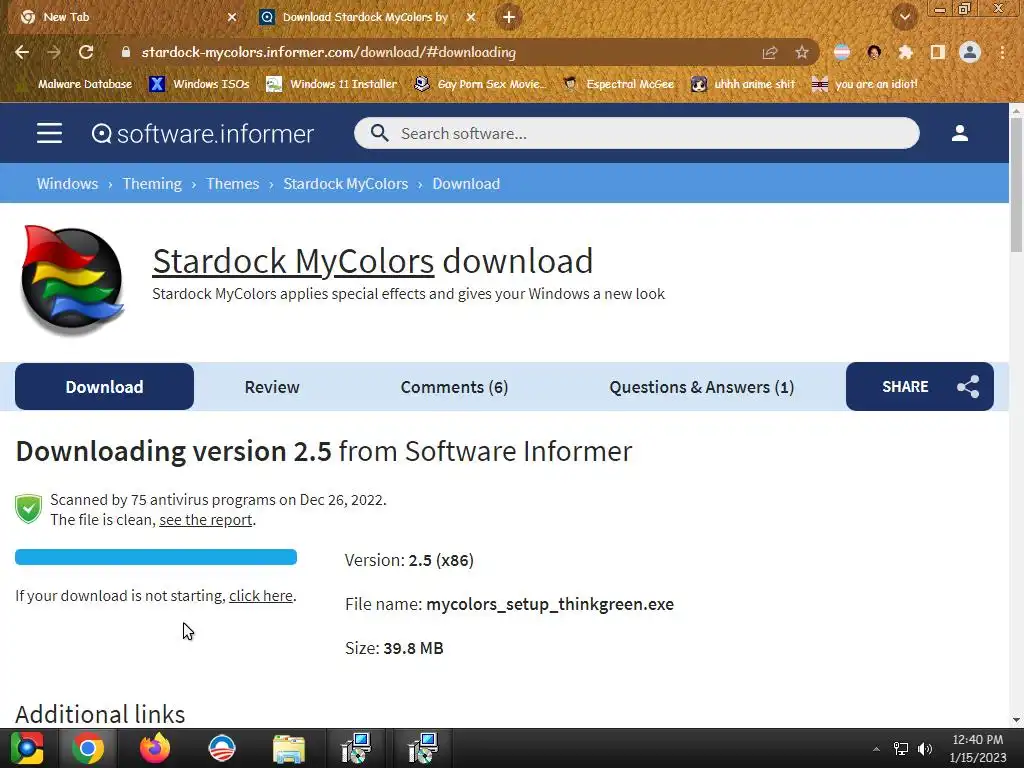
Task: Click the blue download progress bar
Action: pos(156,557)
